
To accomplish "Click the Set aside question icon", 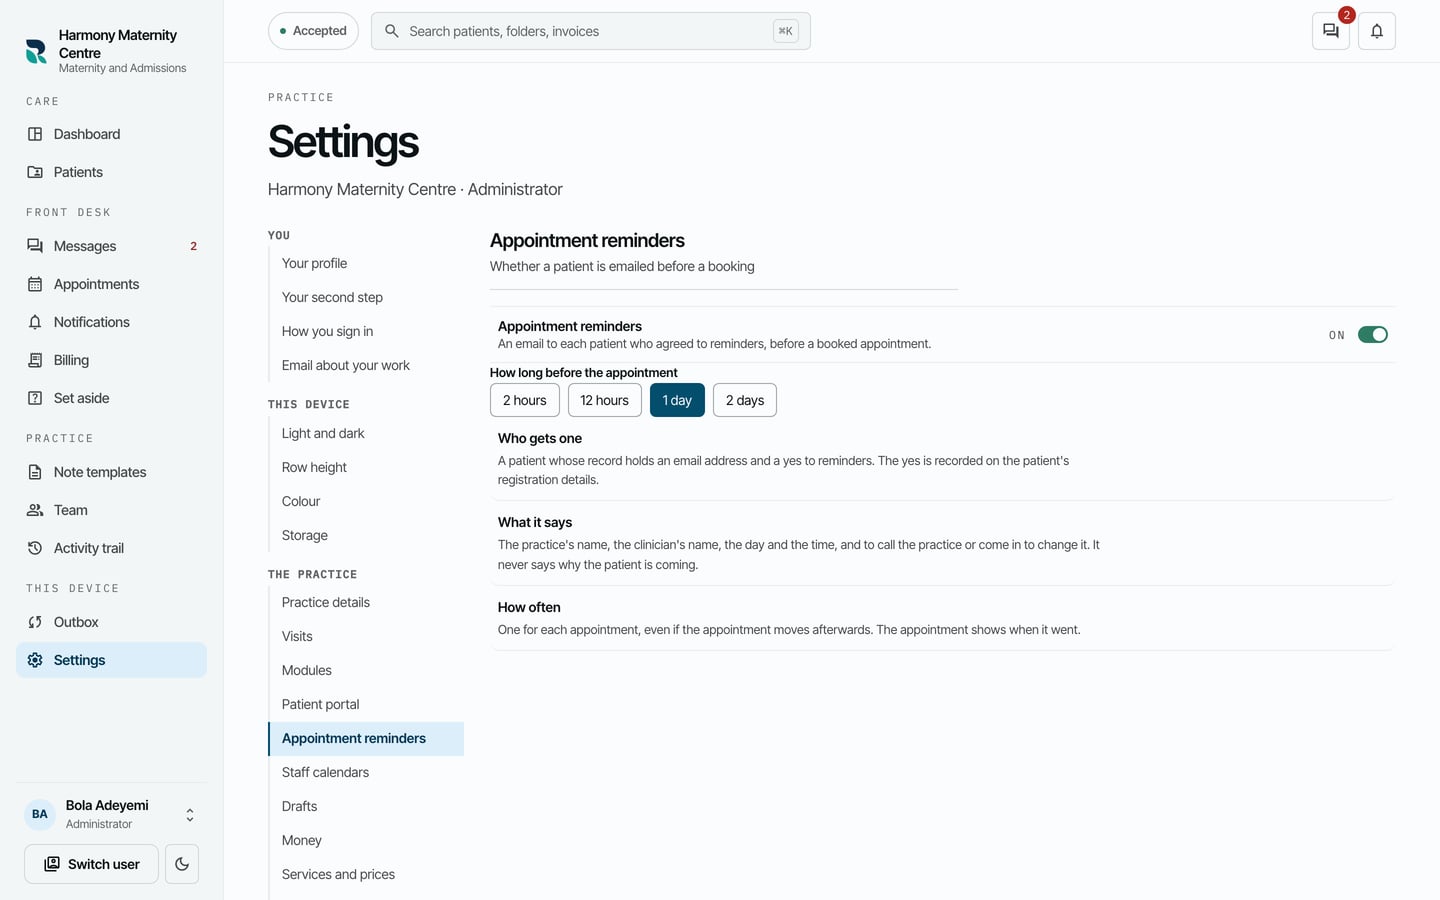I will [35, 398].
